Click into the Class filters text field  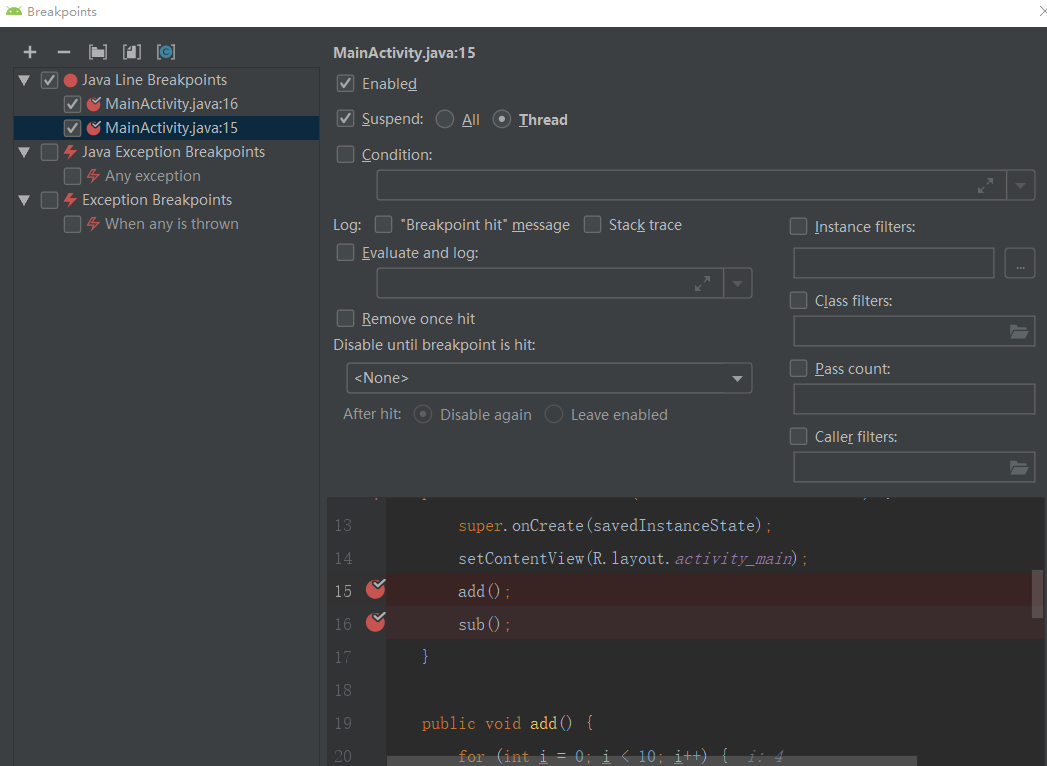tap(914, 331)
